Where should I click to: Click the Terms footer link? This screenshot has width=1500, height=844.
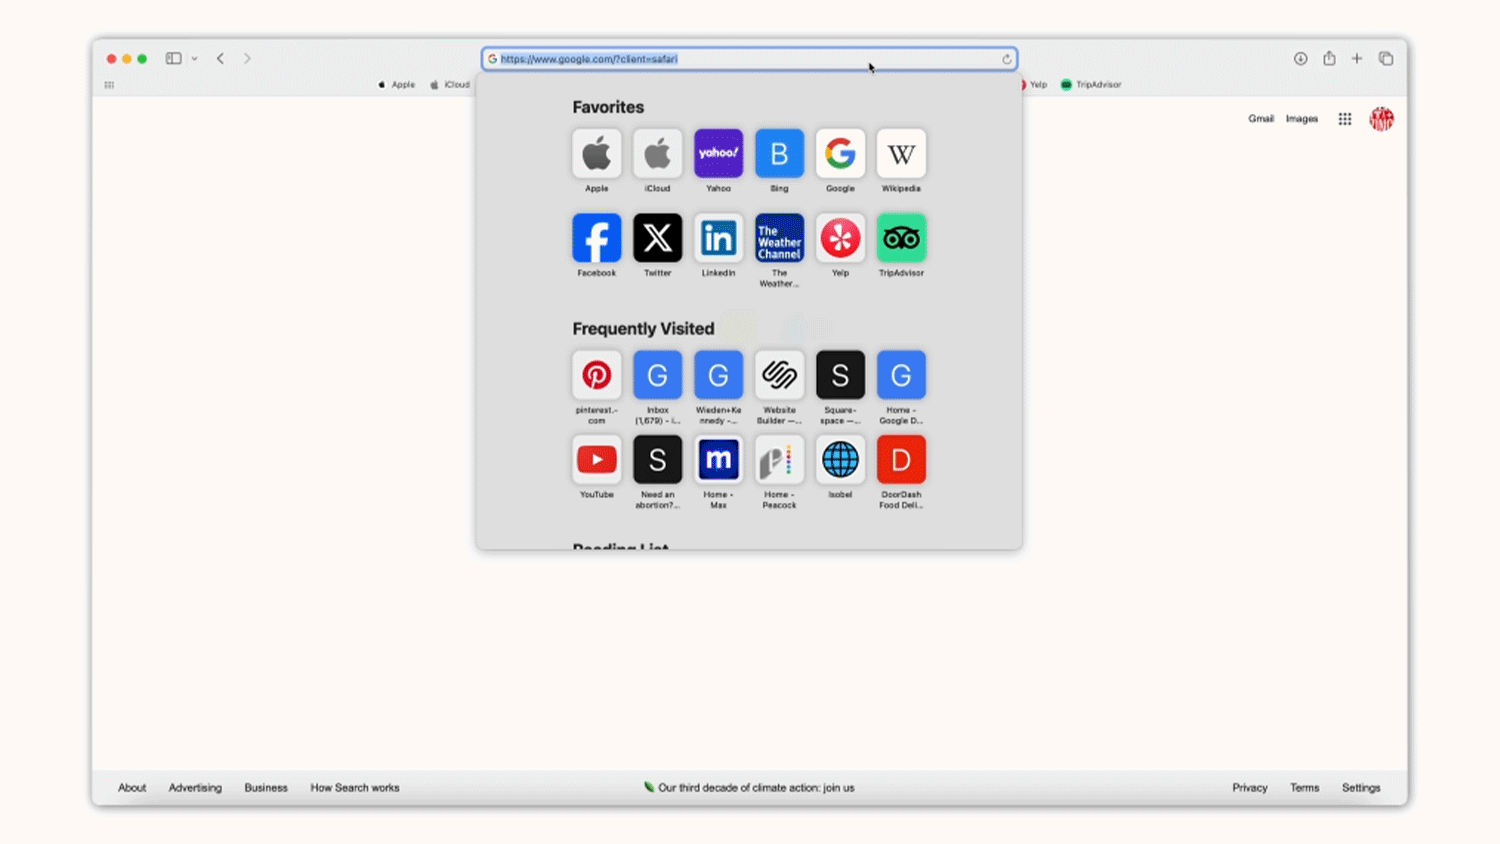tap(1305, 788)
